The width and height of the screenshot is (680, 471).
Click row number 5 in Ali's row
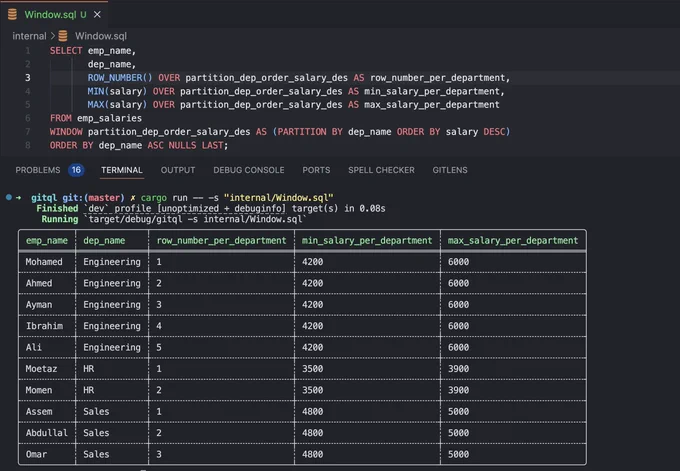tap(159, 347)
